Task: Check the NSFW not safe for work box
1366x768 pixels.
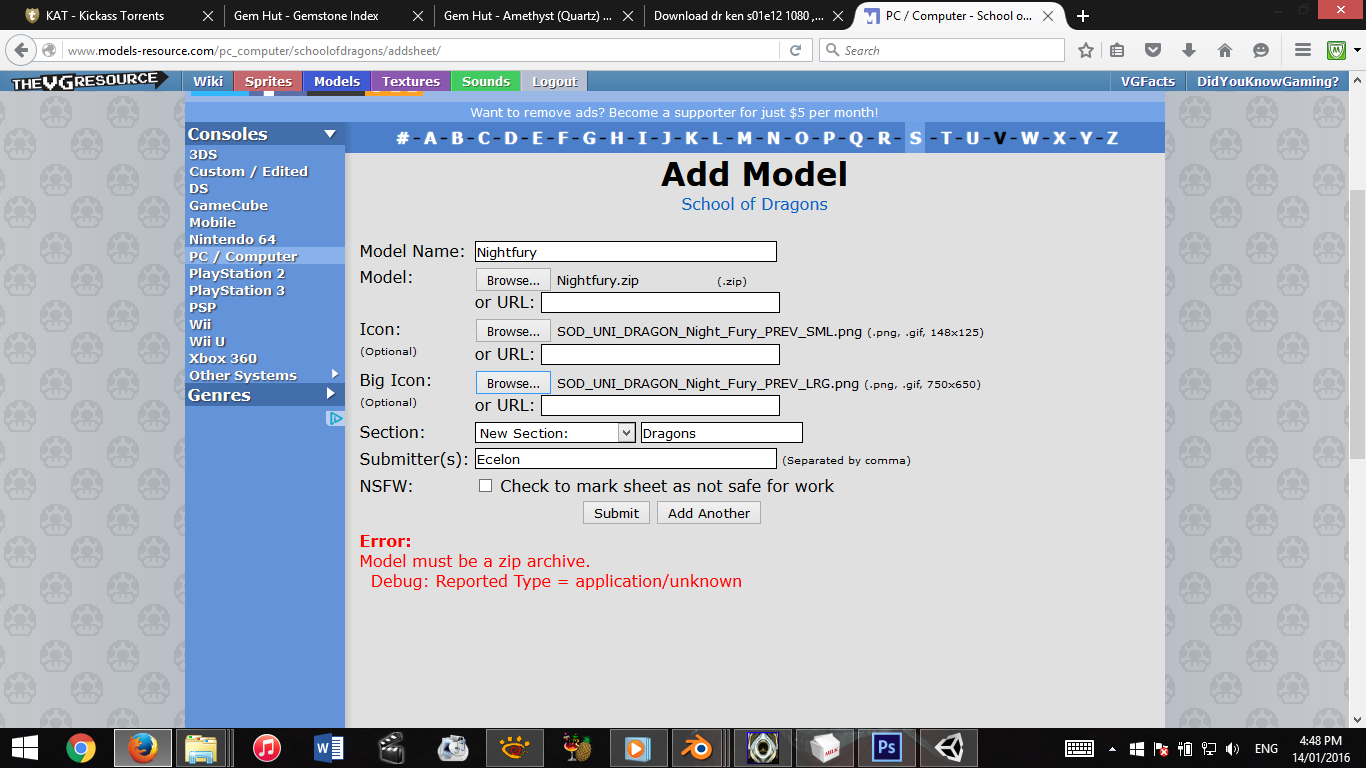Action: (x=485, y=486)
